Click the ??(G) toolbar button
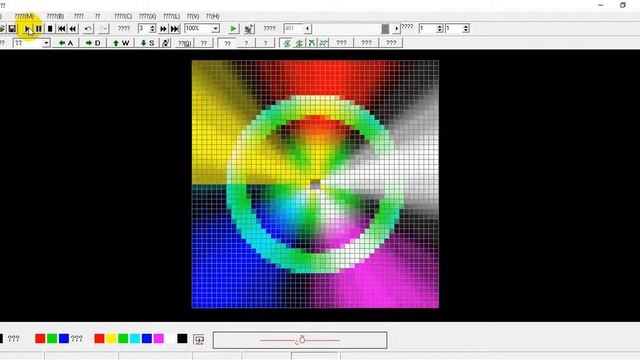Screen dimensions: 640x360 click(184, 43)
